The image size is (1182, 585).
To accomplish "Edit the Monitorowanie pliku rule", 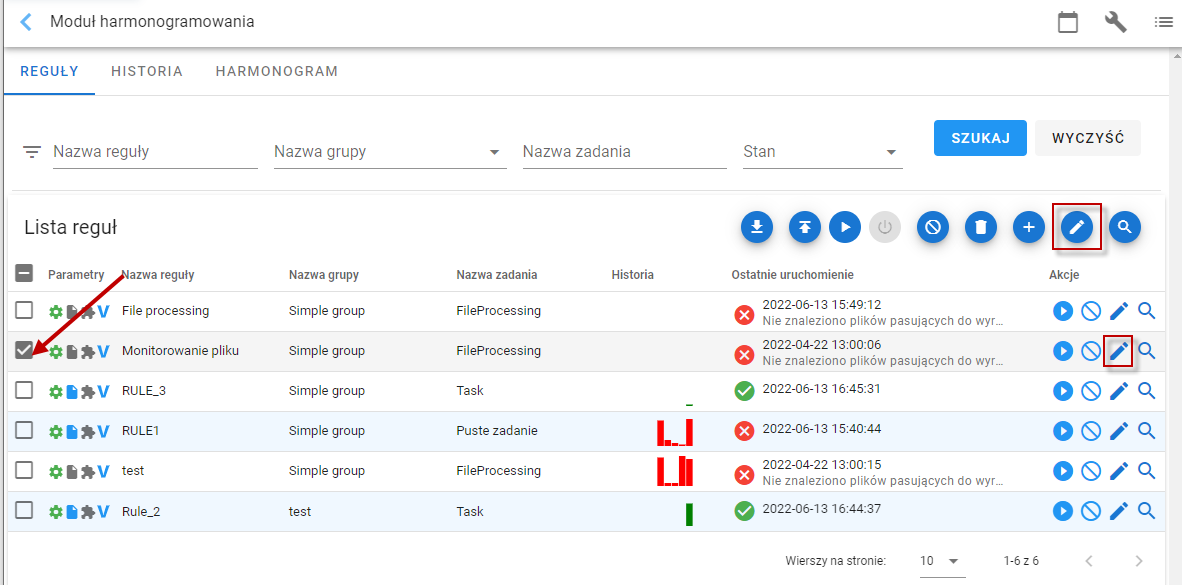I will 1119,351.
